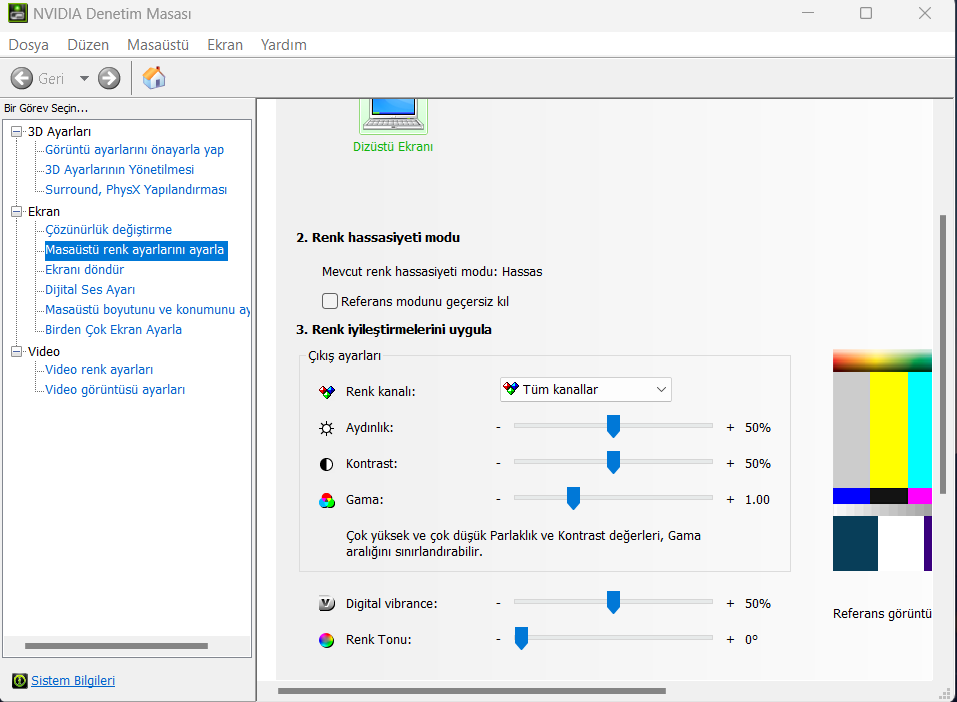Click the 3D Ayarları category label

(59, 131)
